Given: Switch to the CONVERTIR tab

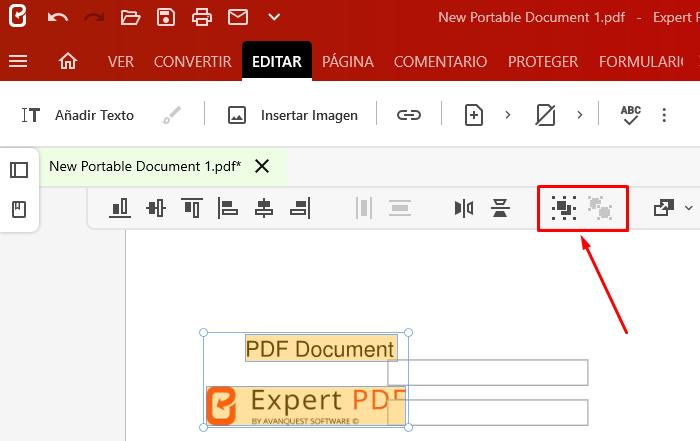Looking at the screenshot, I should 193,62.
